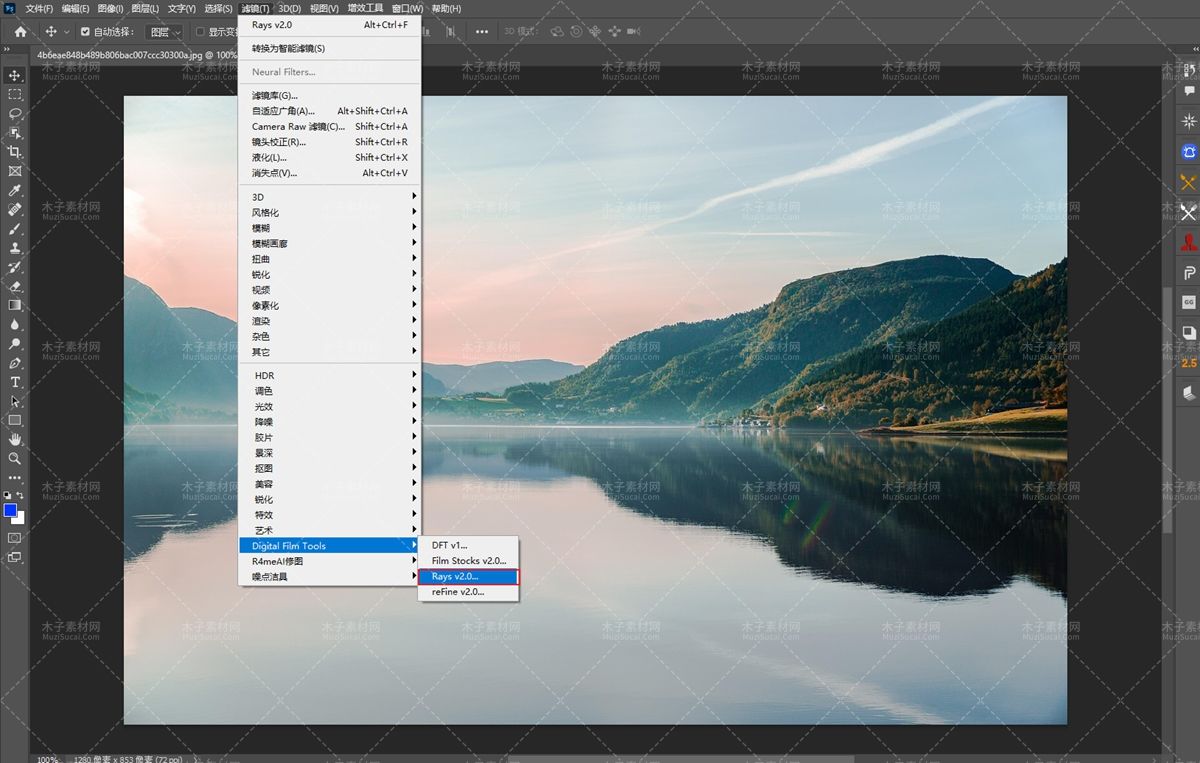Click the white background color swatch
Viewport: 1200px width, 763px height.
coord(20,519)
